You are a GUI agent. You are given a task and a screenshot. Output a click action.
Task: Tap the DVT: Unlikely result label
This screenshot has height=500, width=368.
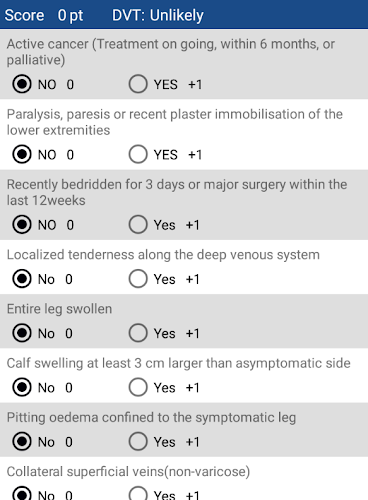pos(158,15)
